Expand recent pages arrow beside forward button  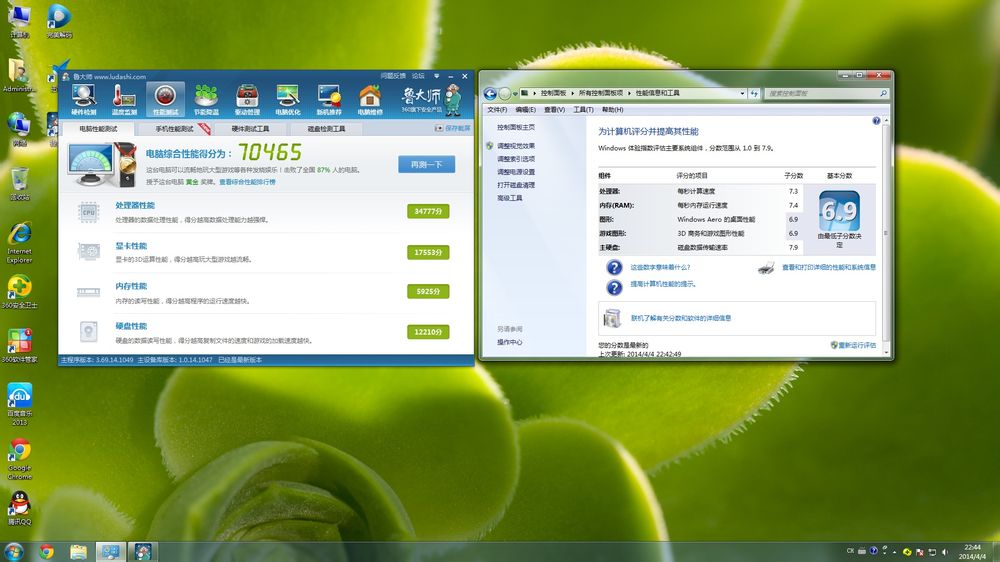pos(515,94)
